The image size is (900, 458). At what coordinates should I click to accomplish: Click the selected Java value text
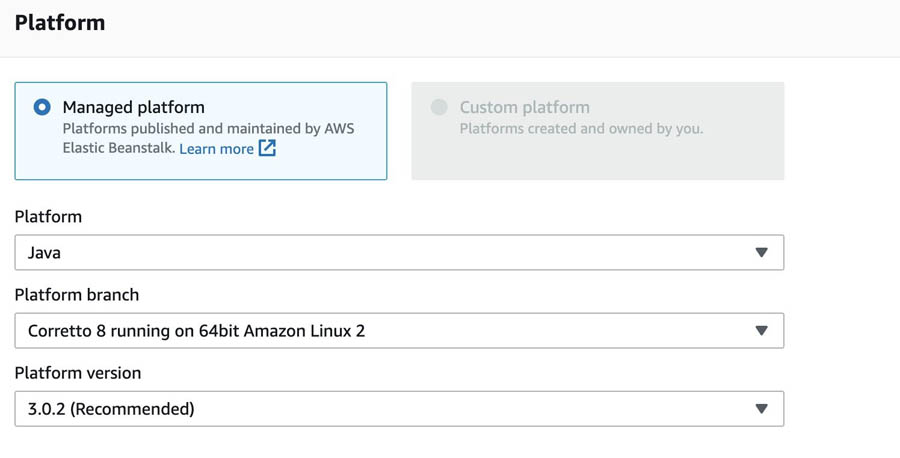coord(44,253)
